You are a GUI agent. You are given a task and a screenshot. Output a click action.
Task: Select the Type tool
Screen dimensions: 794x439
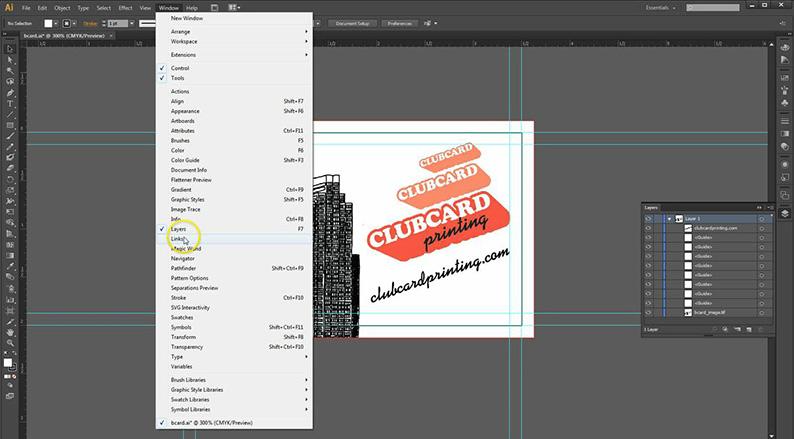tap(10, 104)
